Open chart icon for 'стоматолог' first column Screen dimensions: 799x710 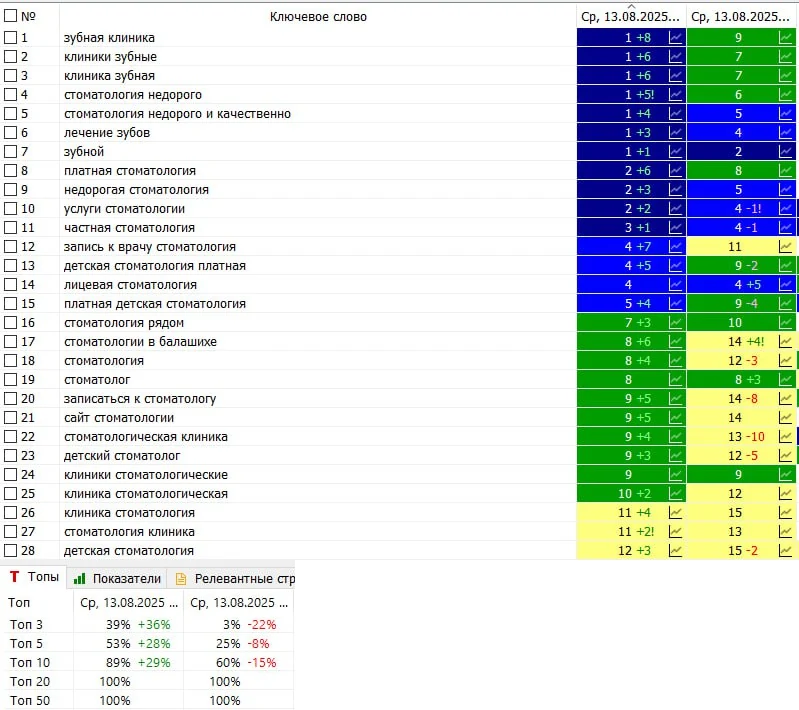pyautogui.click(x=675, y=380)
